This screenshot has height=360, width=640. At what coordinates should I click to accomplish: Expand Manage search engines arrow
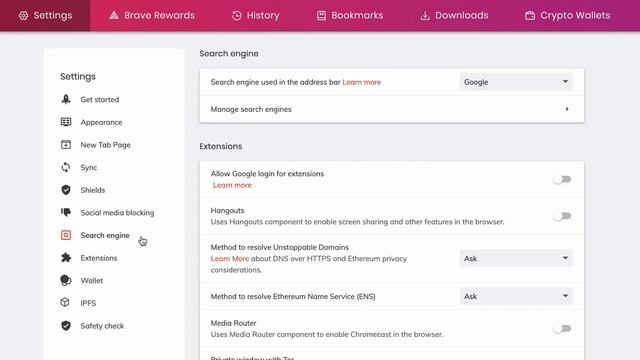(567, 109)
